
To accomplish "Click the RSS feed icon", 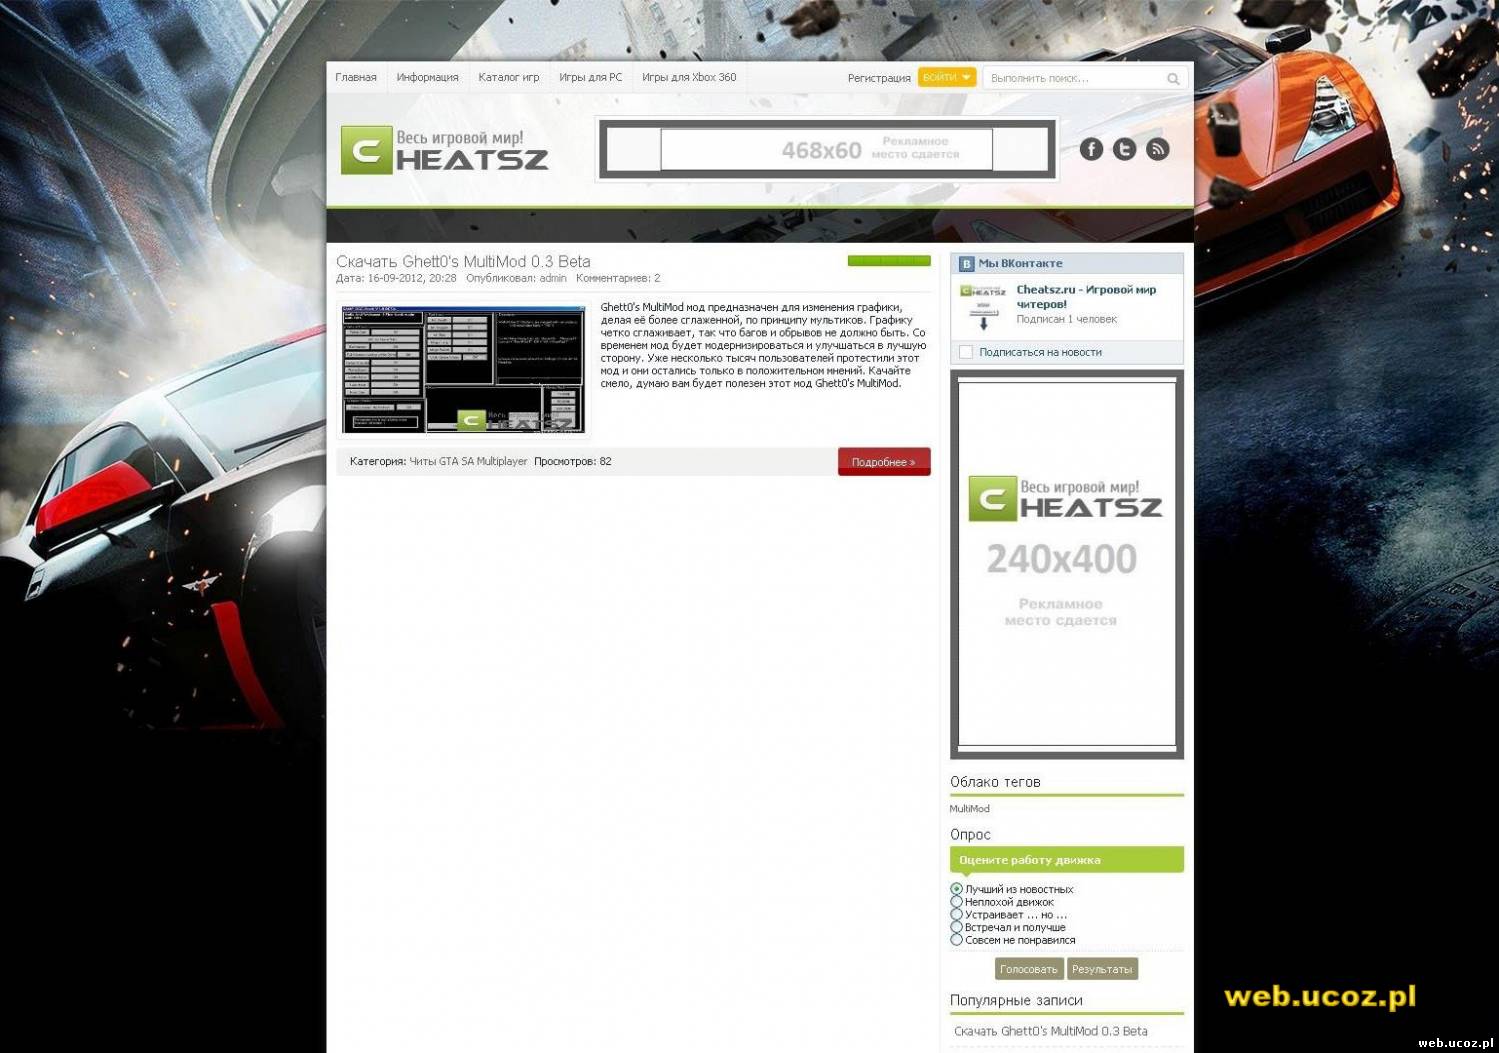I will [x=1157, y=149].
